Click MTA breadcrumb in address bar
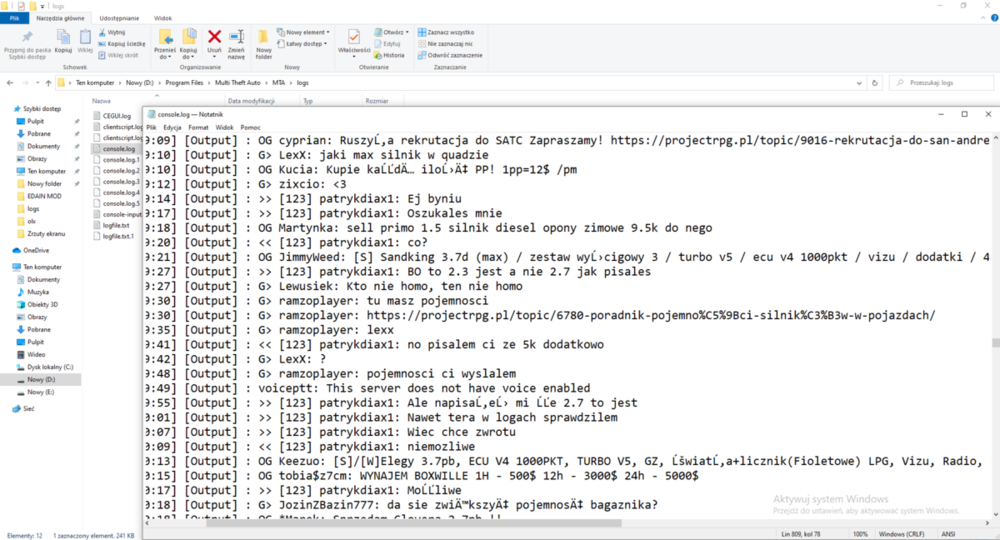This screenshot has height=540, width=1000. click(279, 83)
